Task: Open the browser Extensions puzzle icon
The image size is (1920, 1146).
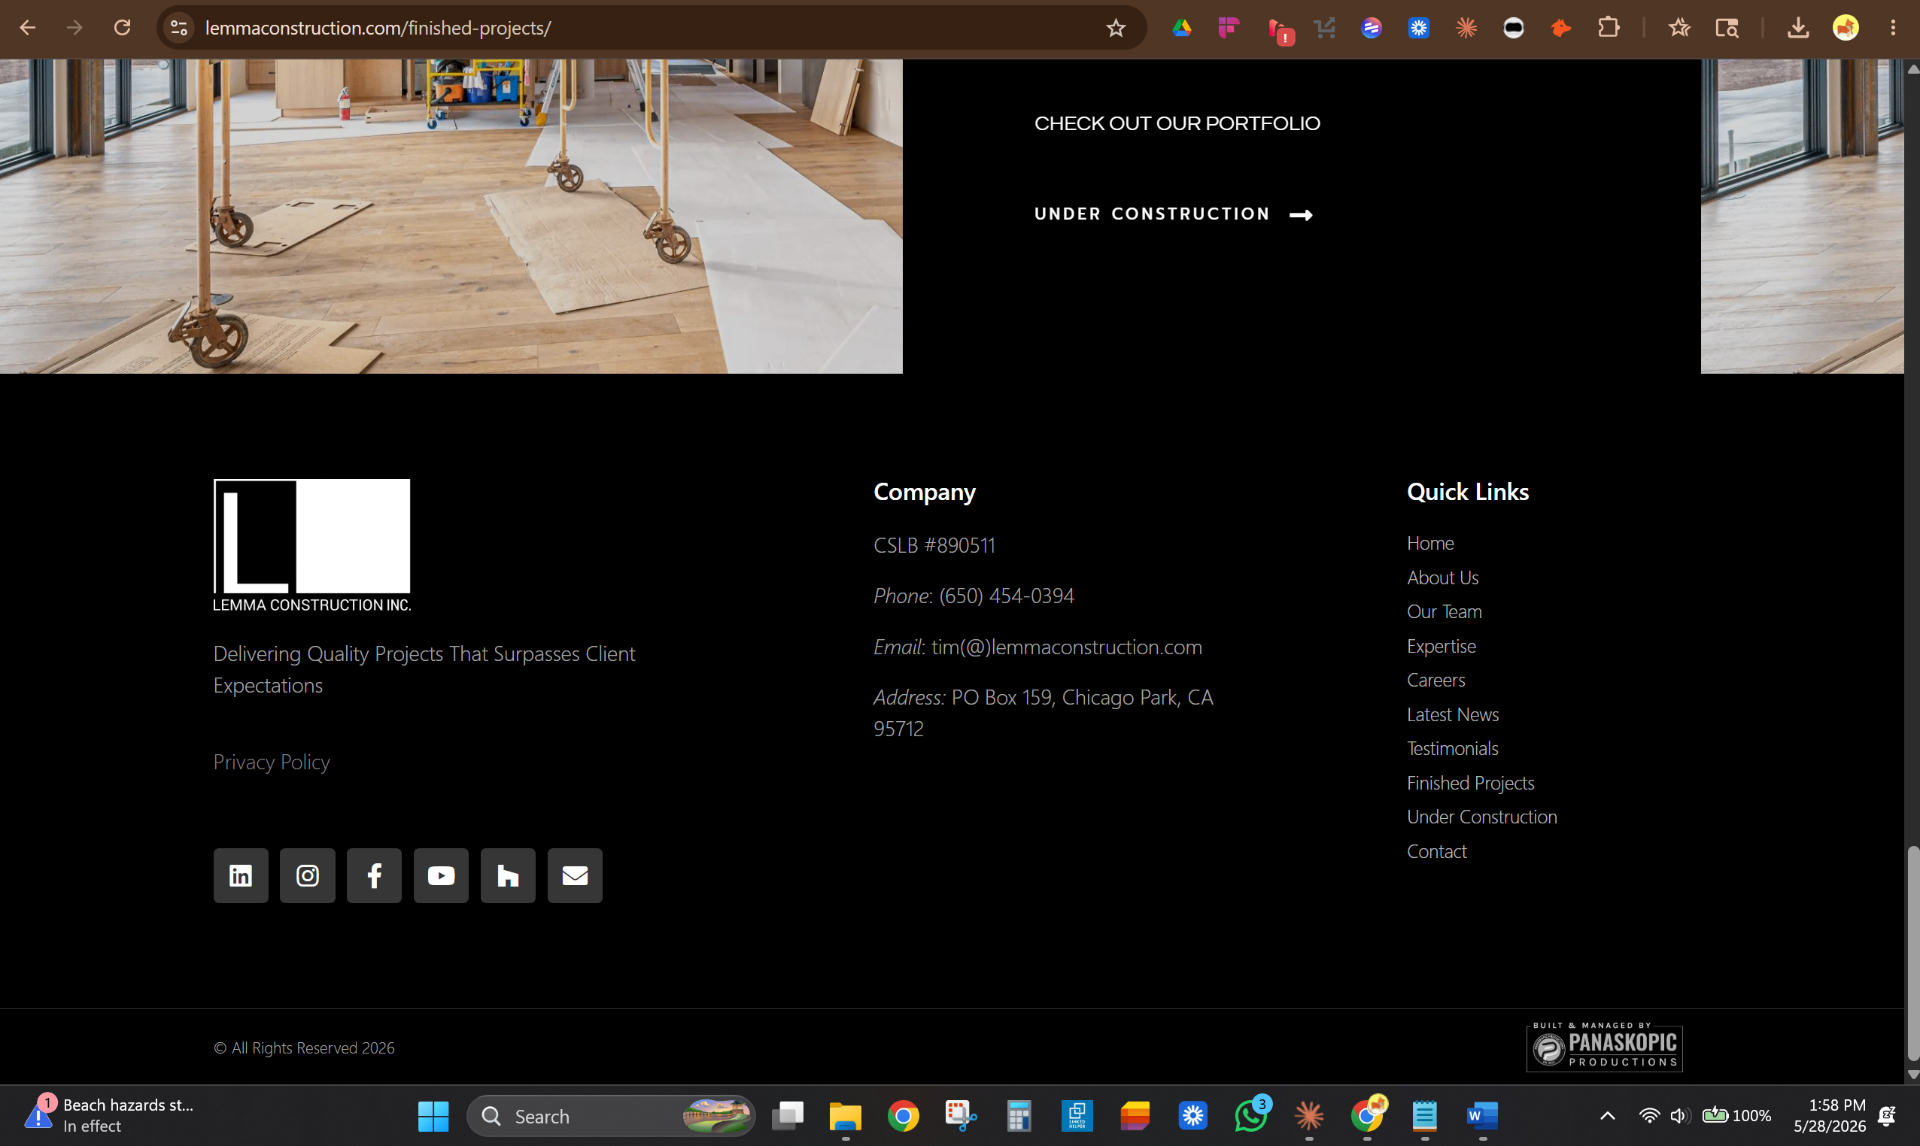Action: coord(1608,28)
